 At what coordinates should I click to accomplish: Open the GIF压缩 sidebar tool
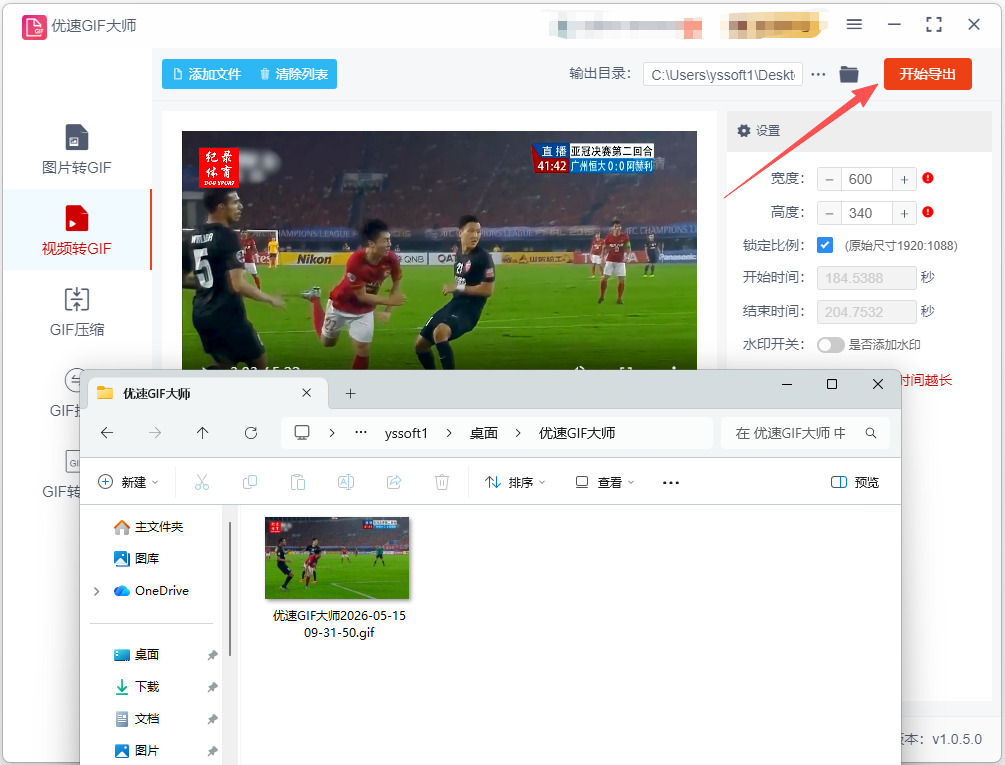(76, 312)
